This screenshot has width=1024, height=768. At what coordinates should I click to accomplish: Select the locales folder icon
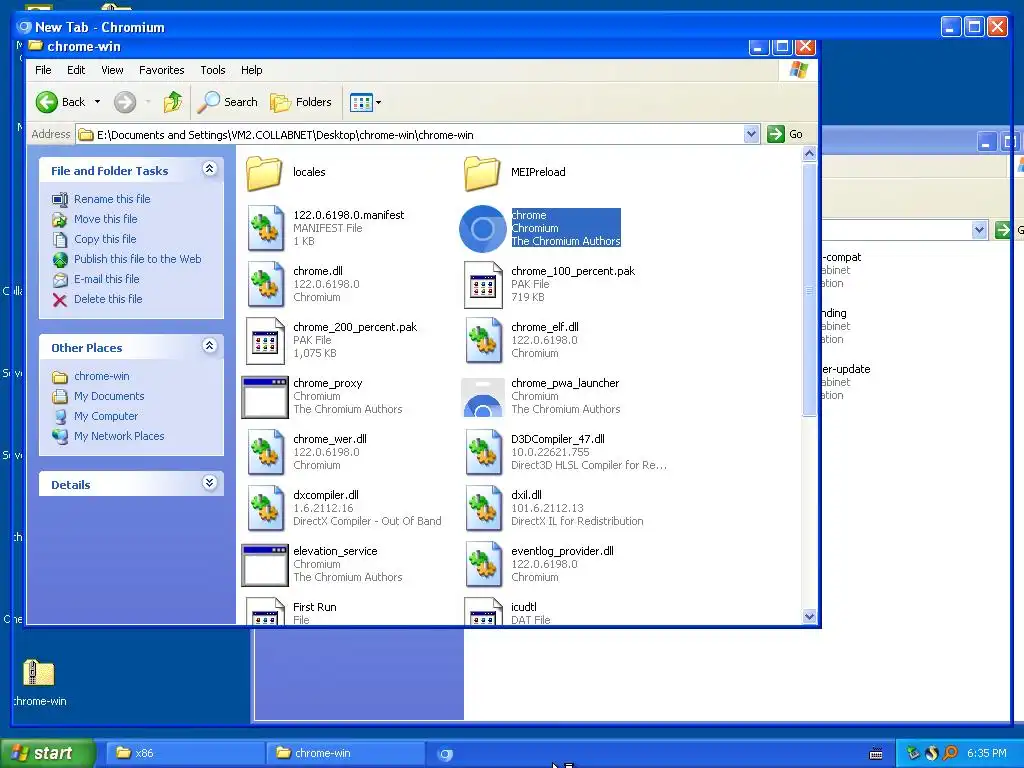pos(264,173)
